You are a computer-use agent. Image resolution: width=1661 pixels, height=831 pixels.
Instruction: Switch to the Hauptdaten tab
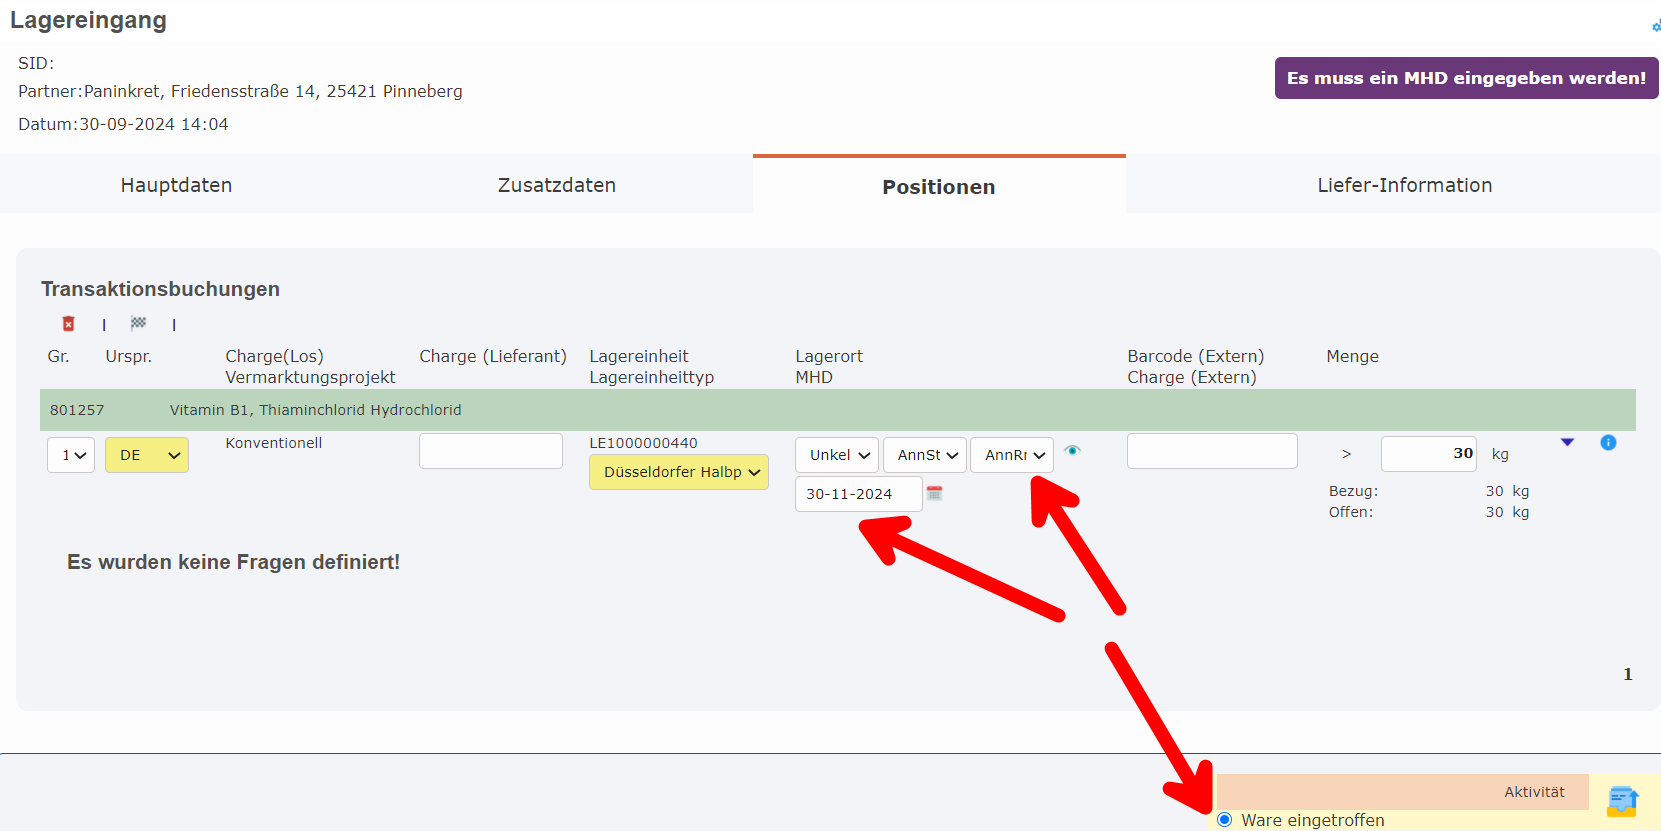(176, 185)
